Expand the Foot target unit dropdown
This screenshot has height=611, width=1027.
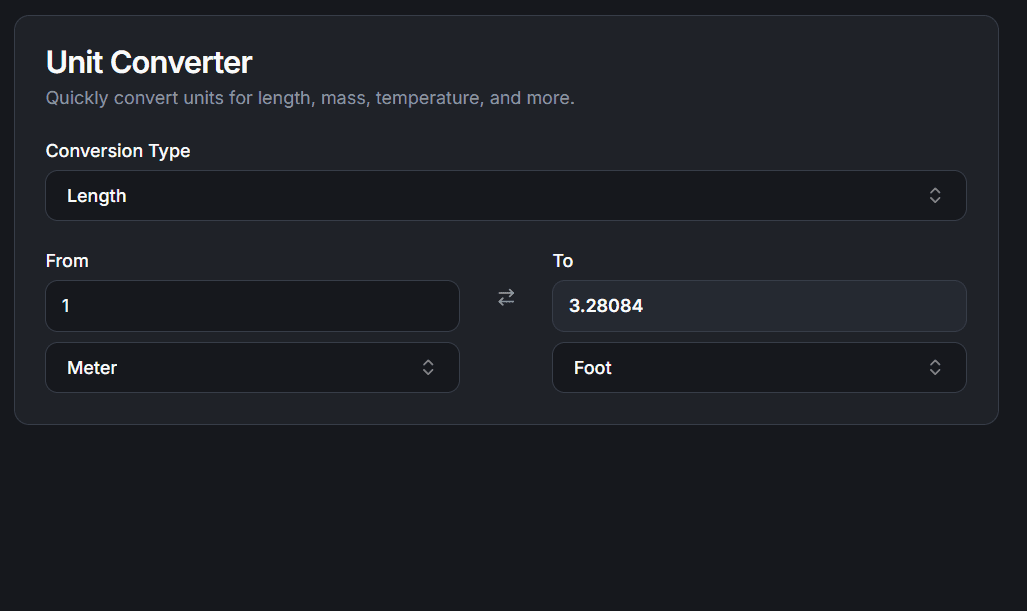759,368
